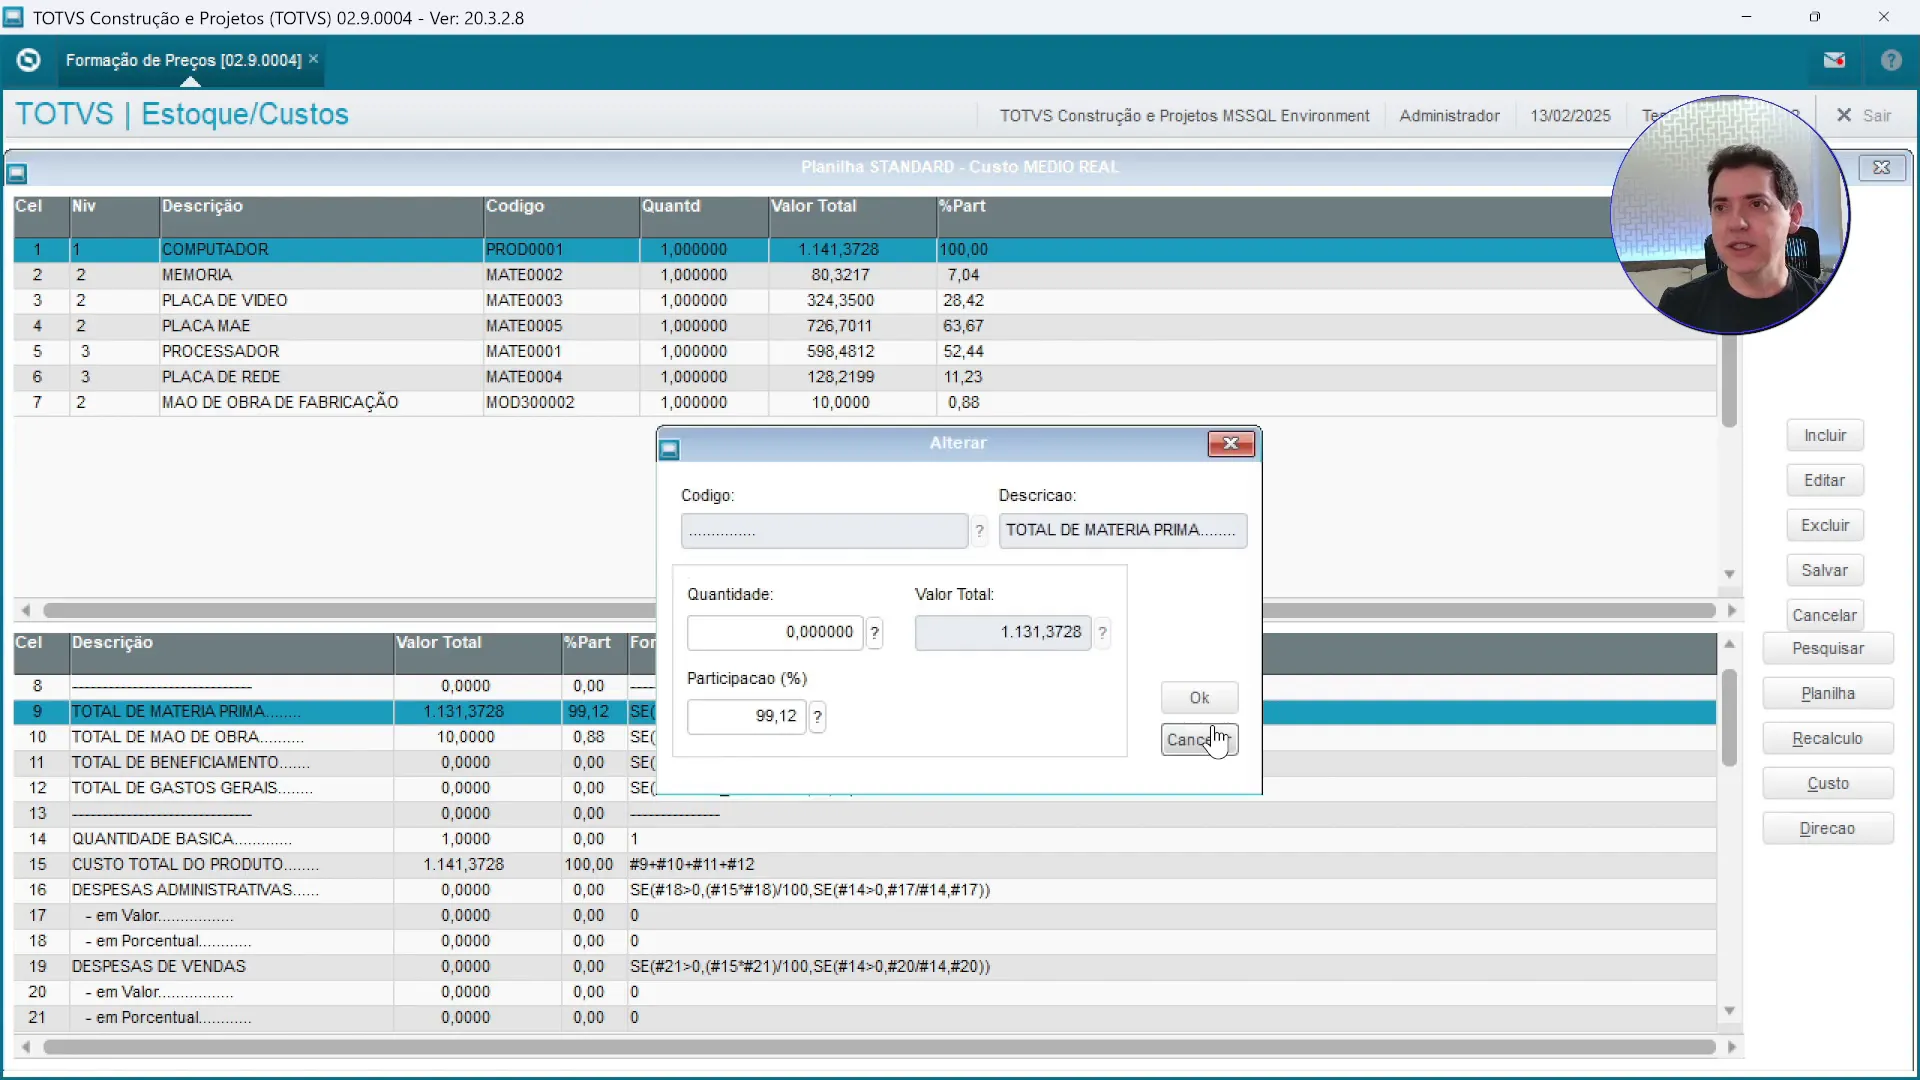The width and height of the screenshot is (1920, 1080).
Task: Click the Participacao lookup question mark
Action: point(818,716)
